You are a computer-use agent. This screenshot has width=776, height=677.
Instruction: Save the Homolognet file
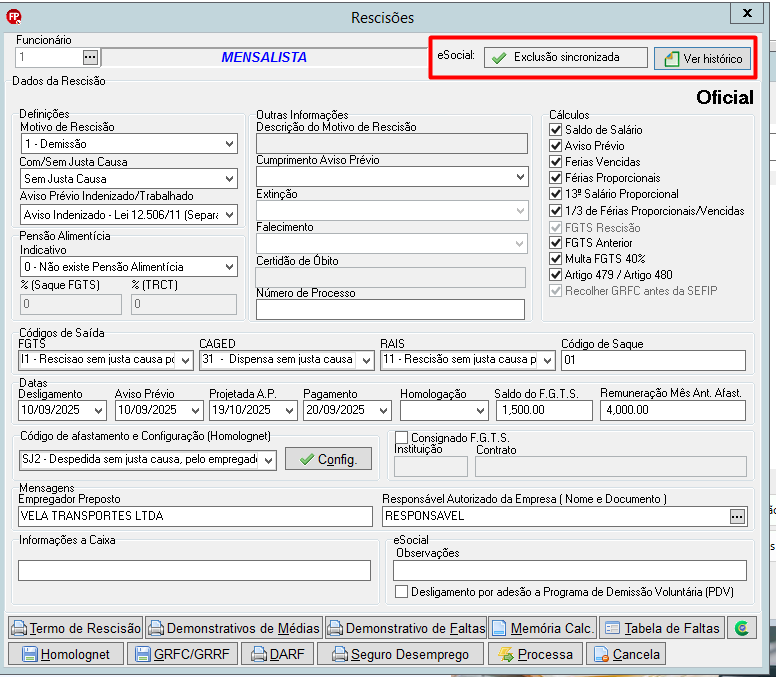[66, 654]
